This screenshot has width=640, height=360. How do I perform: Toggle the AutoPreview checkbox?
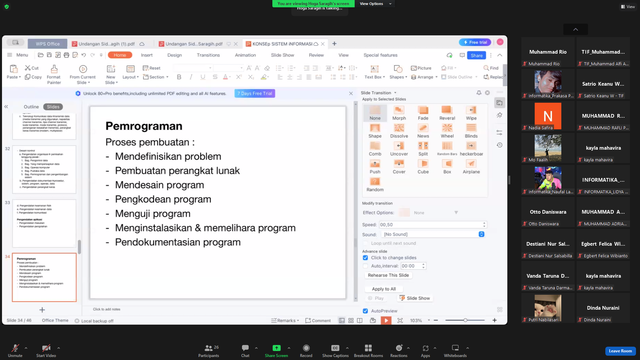pyautogui.click(x=365, y=311)
